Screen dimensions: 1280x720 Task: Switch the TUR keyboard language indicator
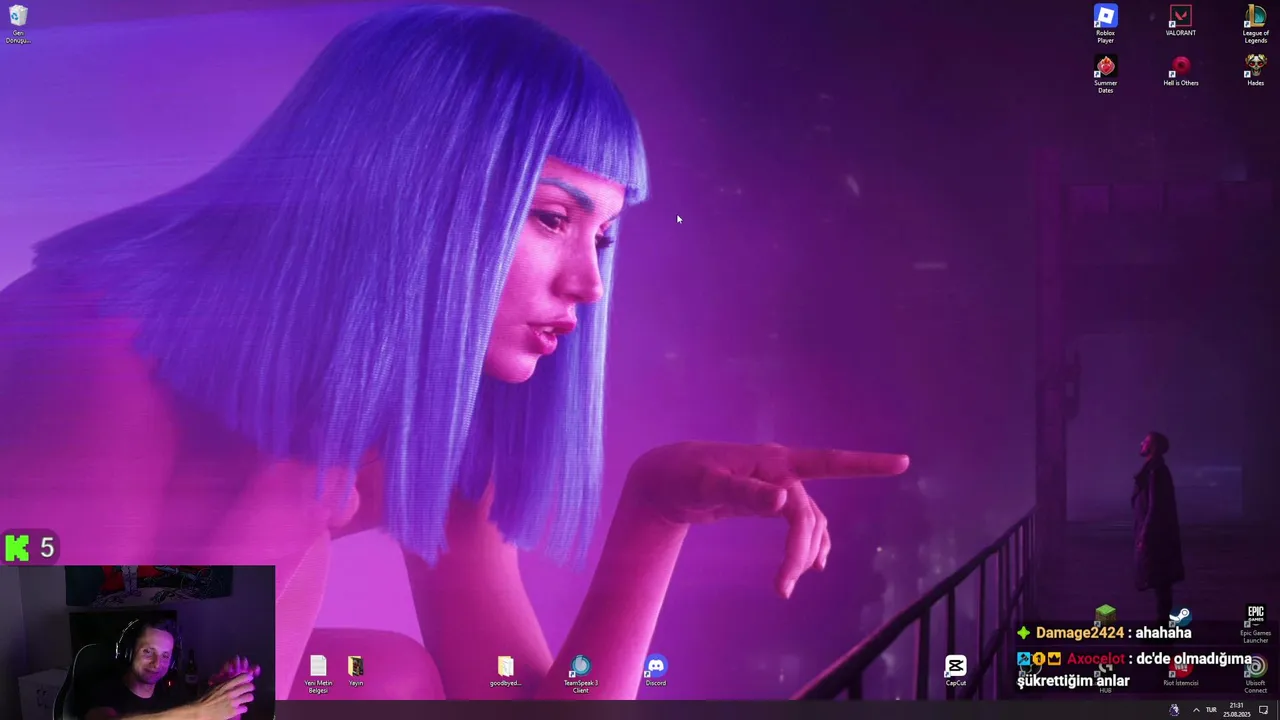[1211, 710]
